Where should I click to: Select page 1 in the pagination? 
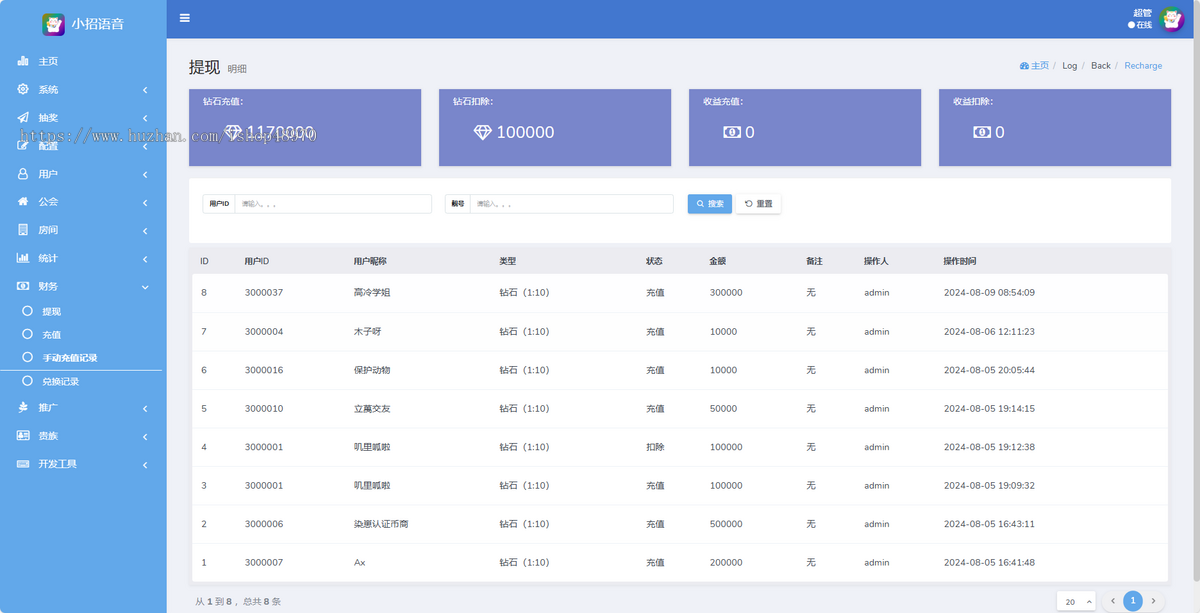[x=1133, y=601]
